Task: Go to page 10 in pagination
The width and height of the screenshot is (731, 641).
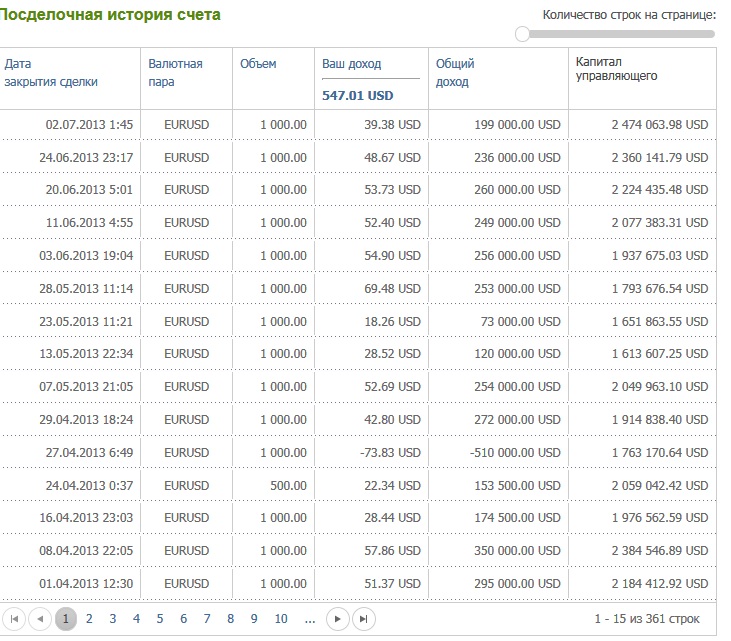Action: (281, 619)
